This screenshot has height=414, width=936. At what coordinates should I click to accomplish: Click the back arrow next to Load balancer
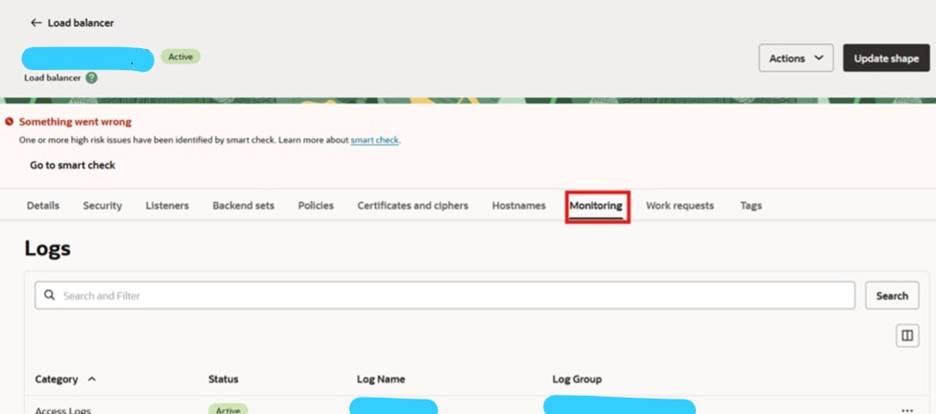(x=36, y=22)
